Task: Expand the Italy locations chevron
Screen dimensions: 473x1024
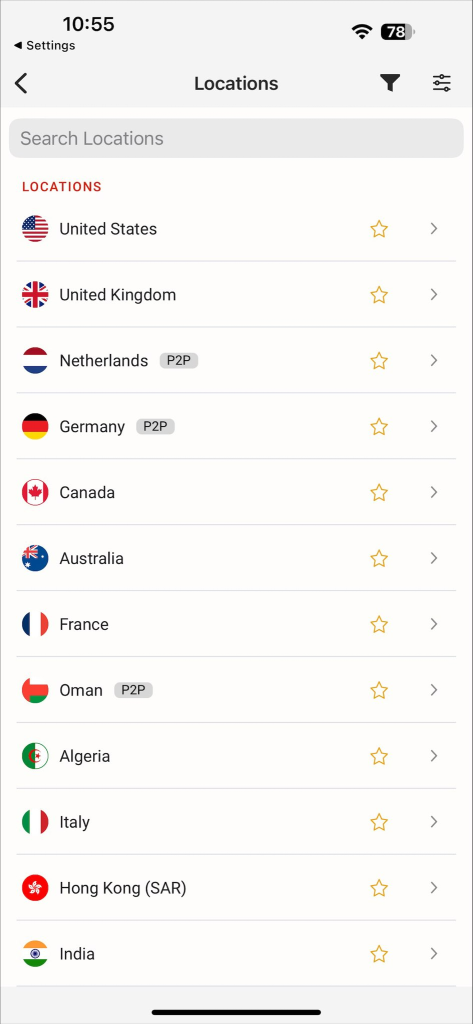Action: [x=434, y=822]
